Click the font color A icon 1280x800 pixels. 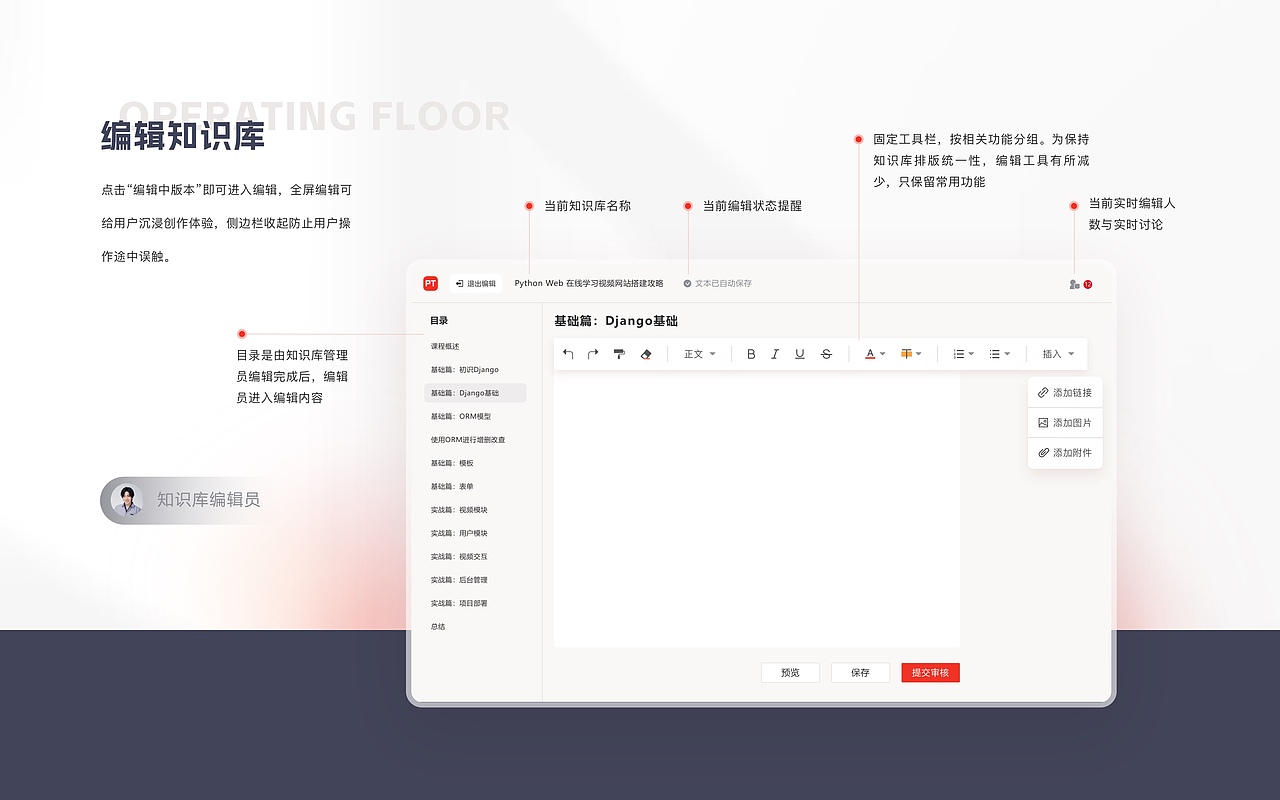point(870,354)
